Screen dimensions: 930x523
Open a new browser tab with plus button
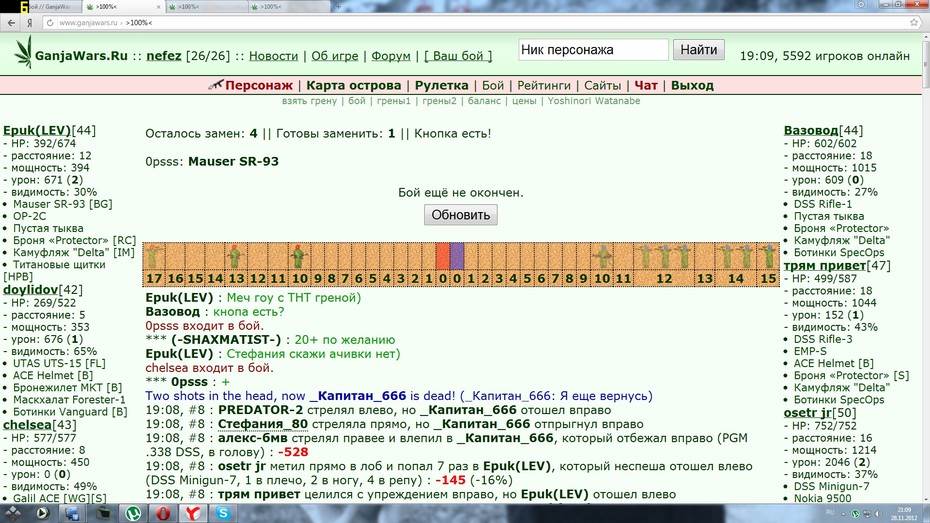coord(338,7)
